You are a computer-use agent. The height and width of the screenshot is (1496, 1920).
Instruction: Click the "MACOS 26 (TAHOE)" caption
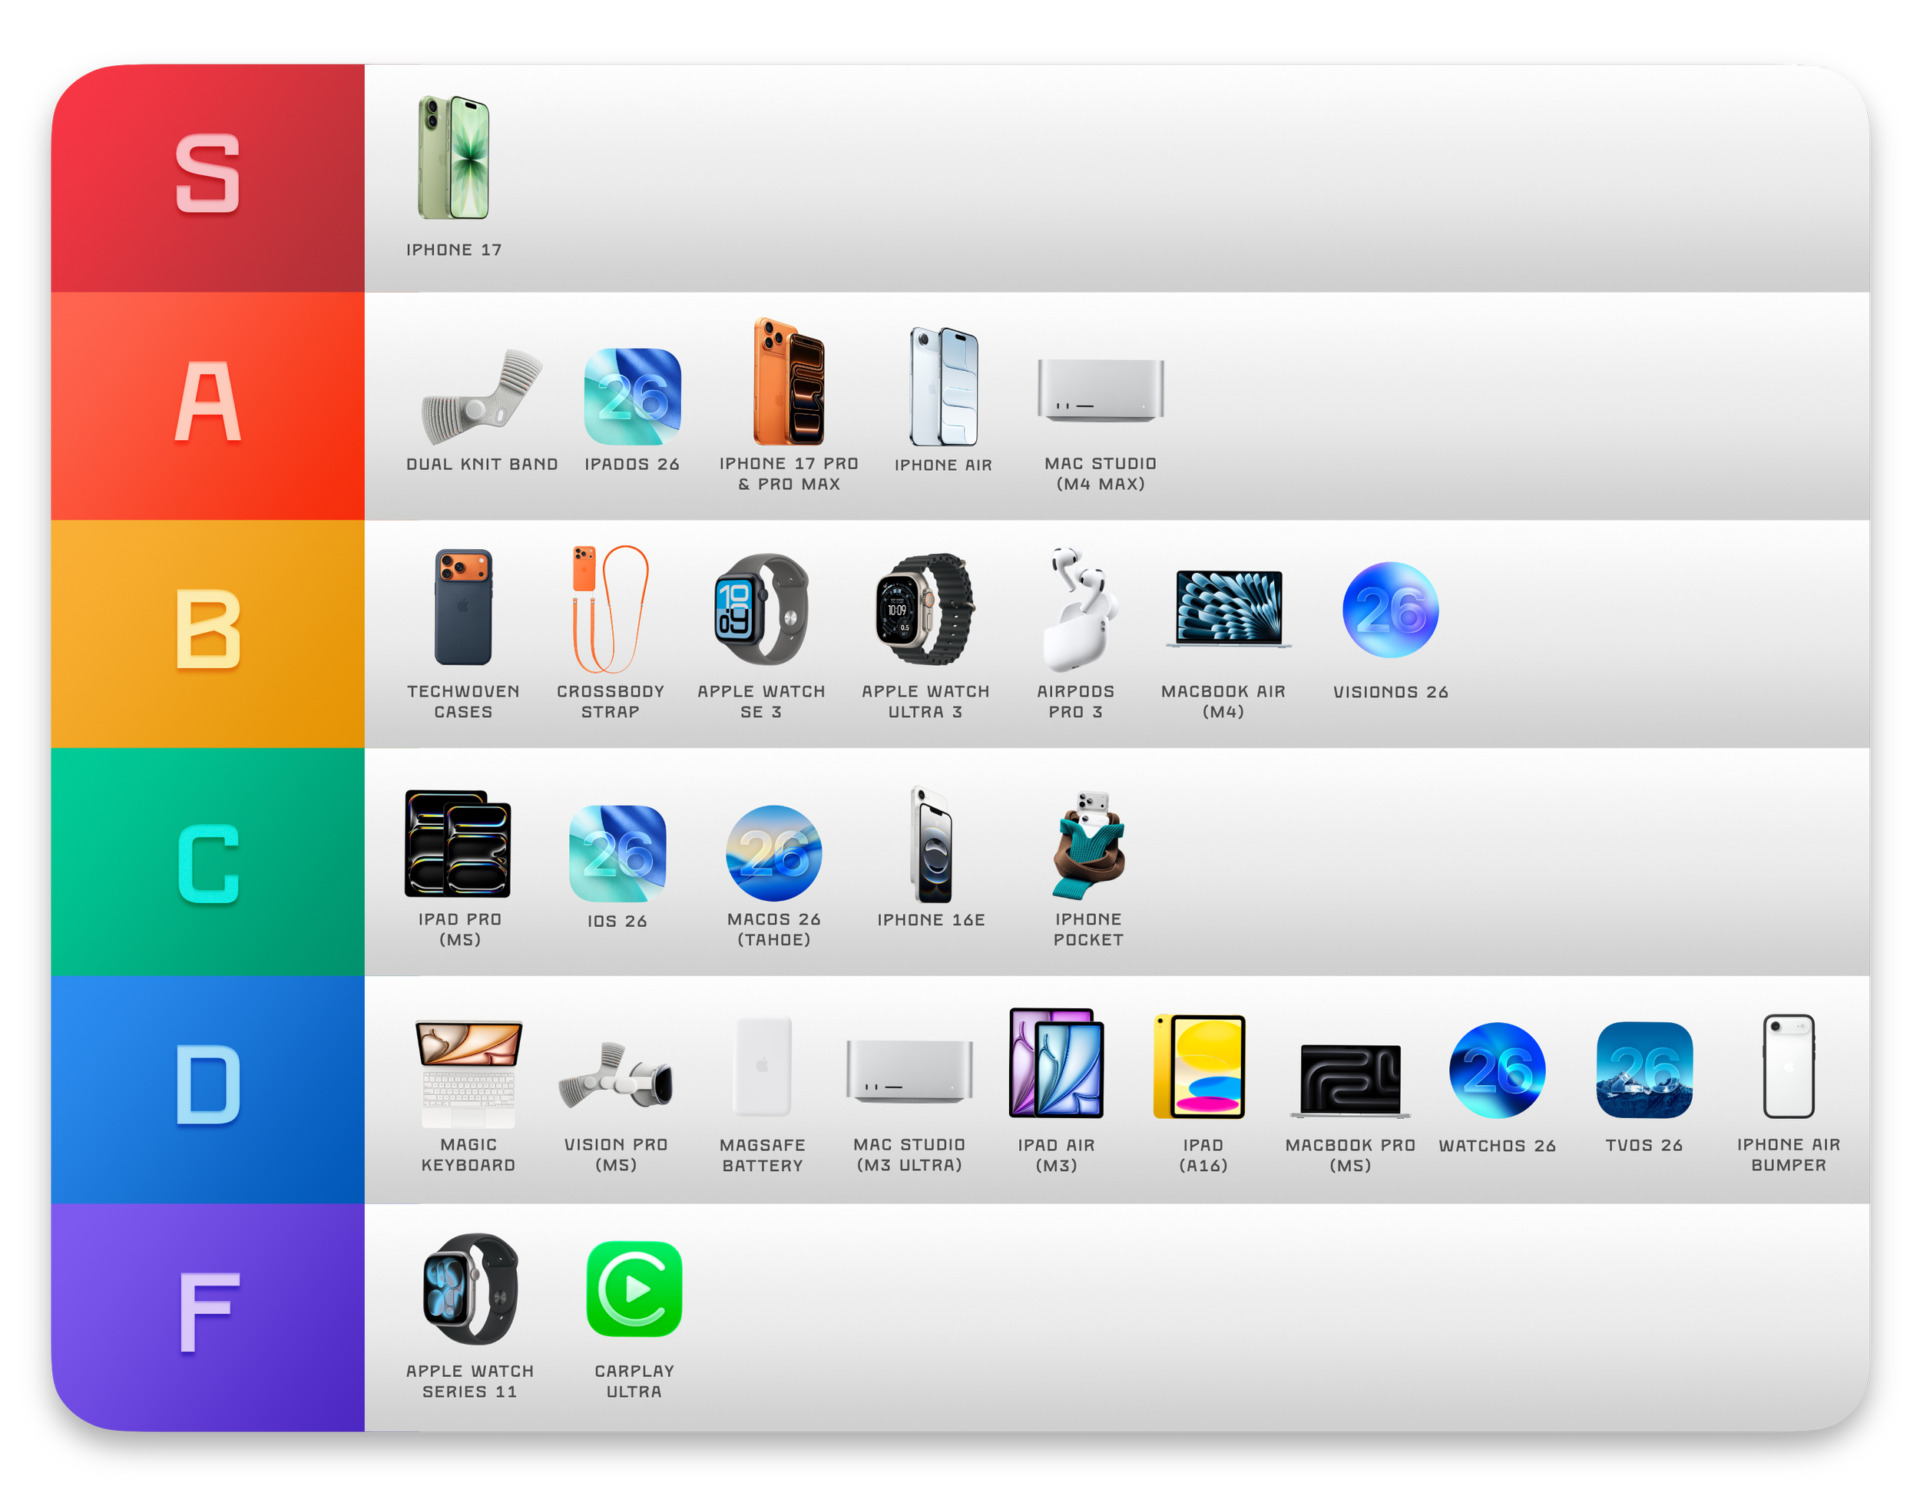tap(774, 930)
